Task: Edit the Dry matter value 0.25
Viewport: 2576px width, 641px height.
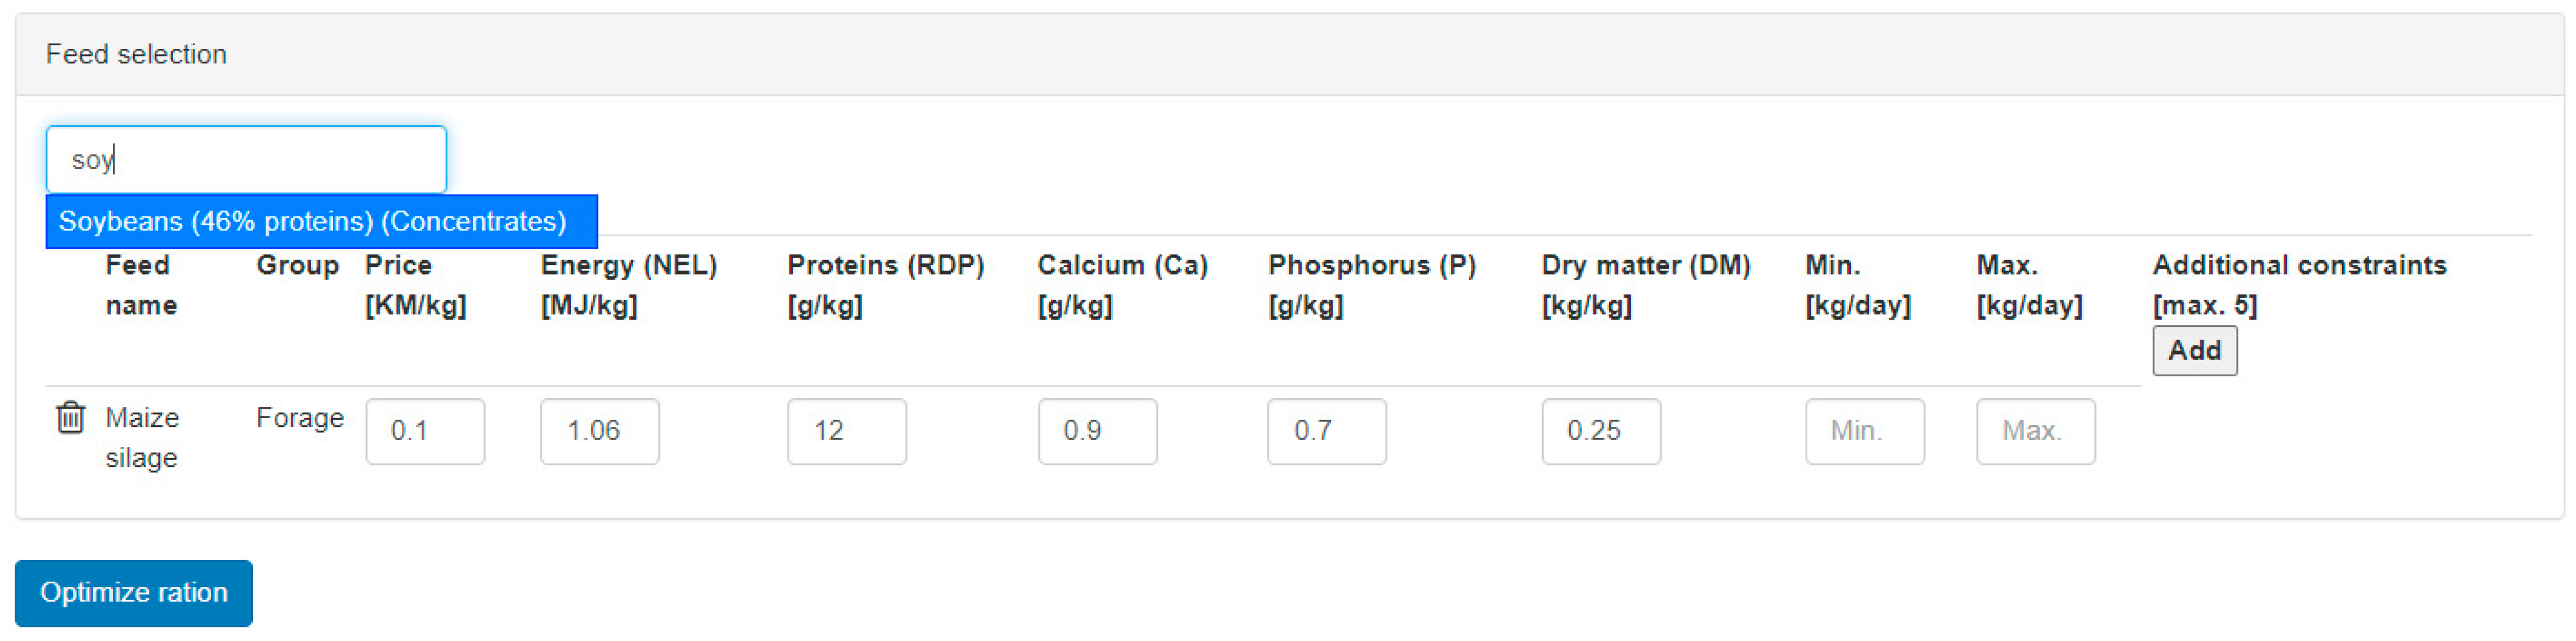Action: [1600, 431]
